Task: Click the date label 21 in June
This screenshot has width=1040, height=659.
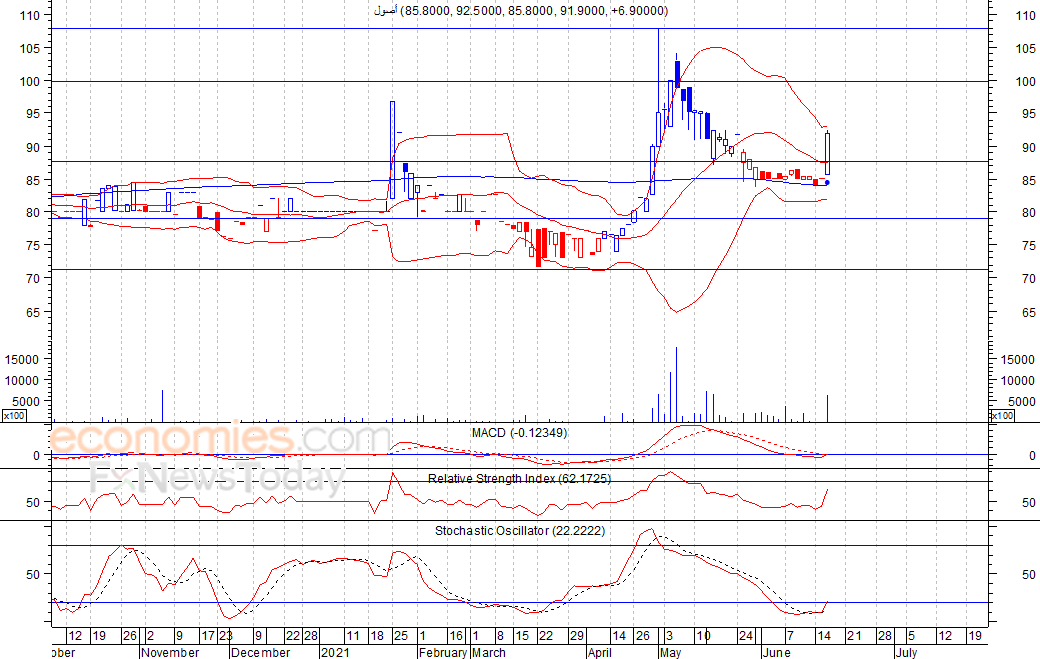Action: coord(854,636)
